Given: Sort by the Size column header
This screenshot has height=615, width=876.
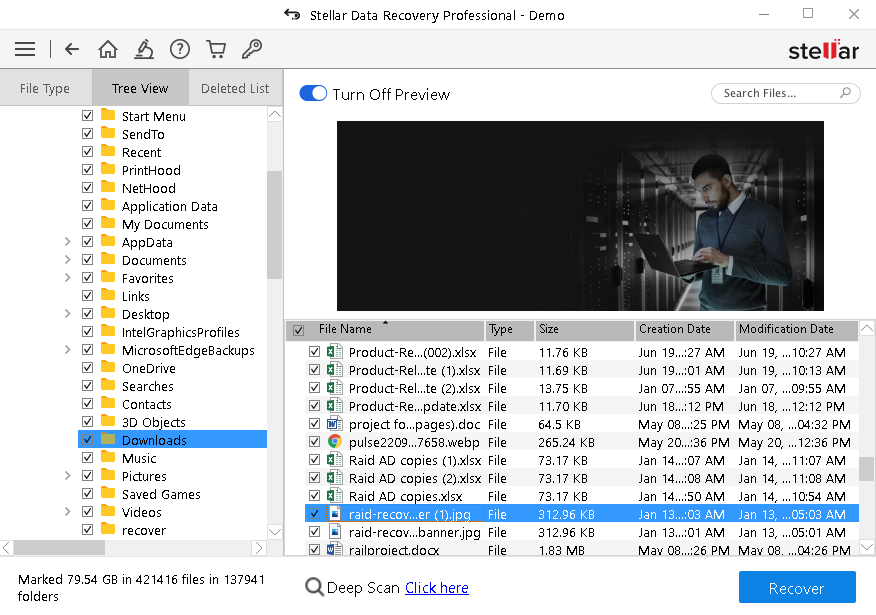Looking at the screenshot, I should pyautogui.click(x=584, y=330).
